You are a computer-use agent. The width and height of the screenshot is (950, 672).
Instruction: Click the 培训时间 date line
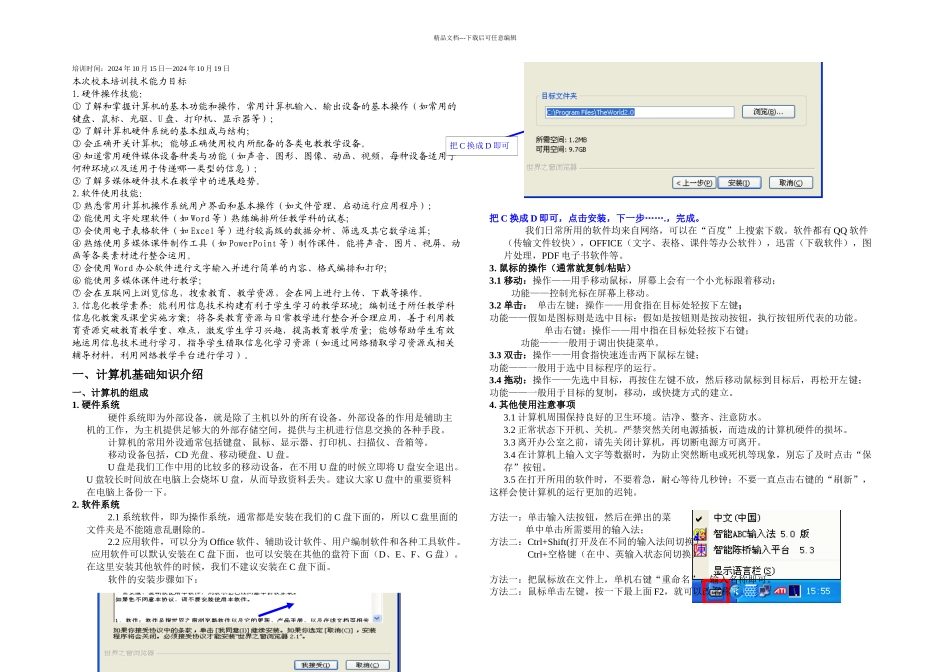click(151, 68)
